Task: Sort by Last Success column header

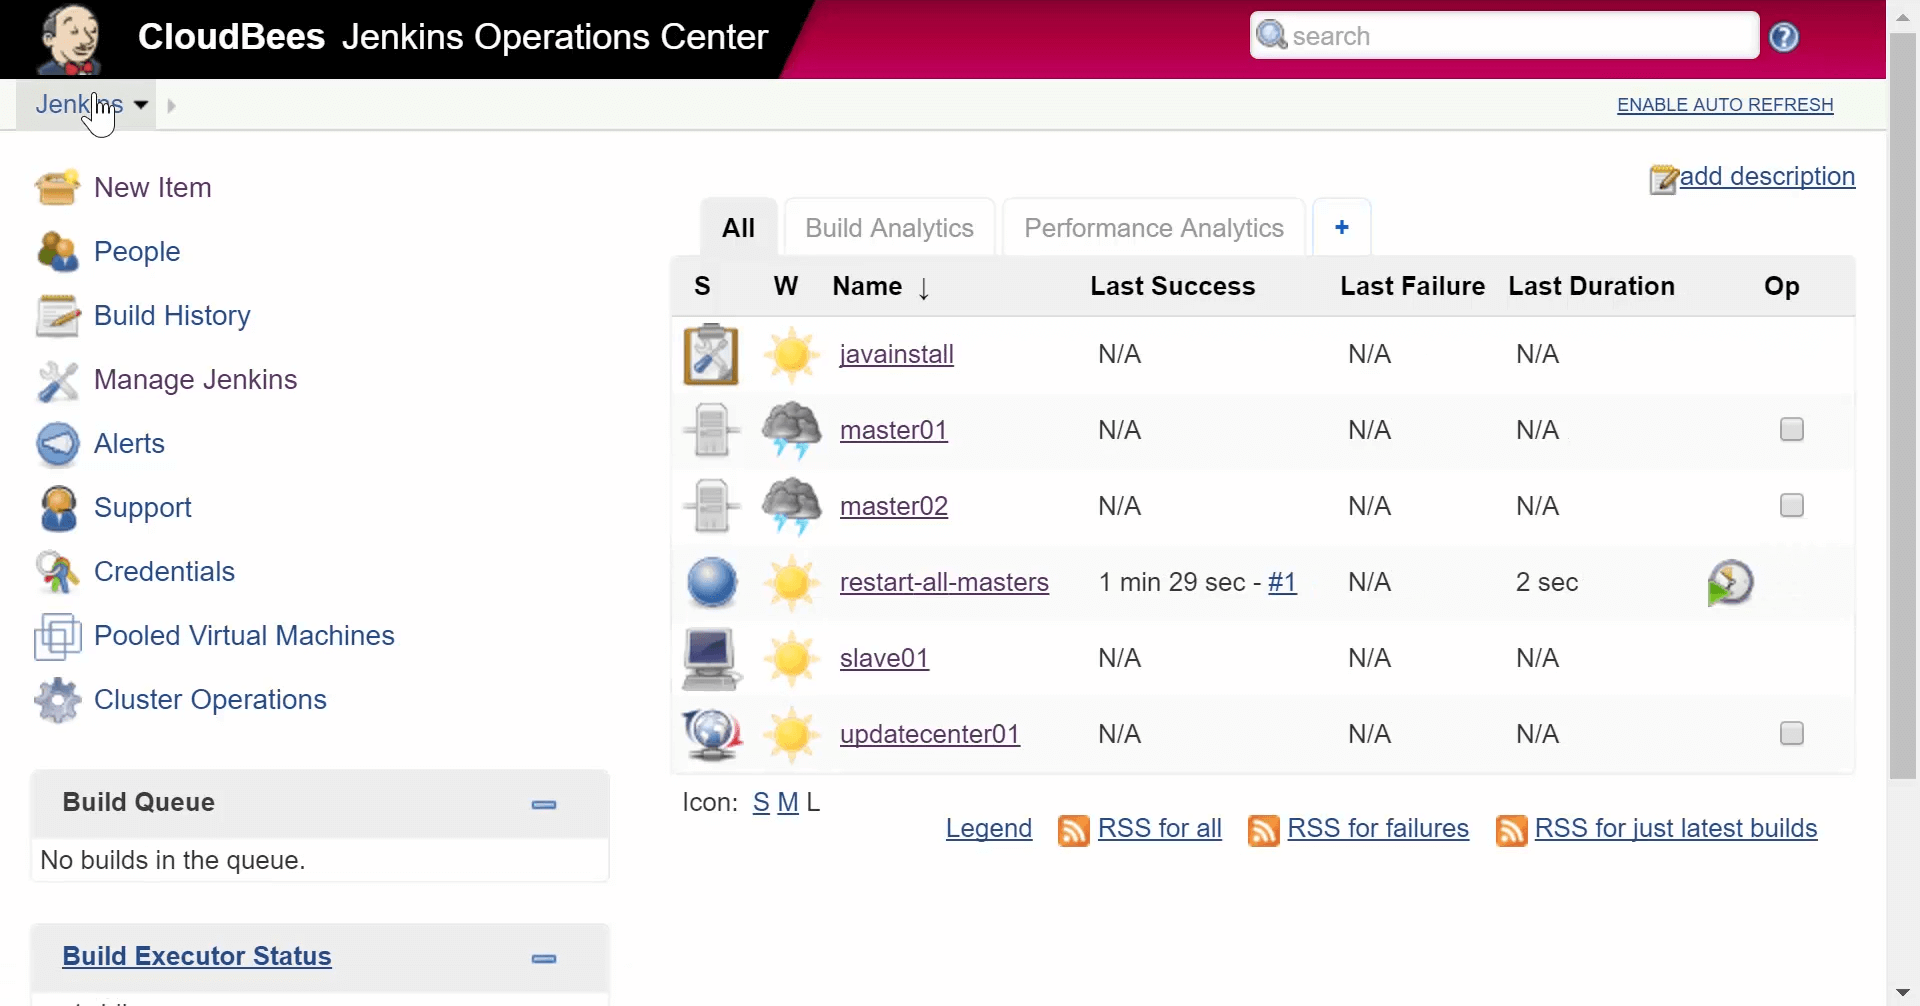Action: (1172, 286)
